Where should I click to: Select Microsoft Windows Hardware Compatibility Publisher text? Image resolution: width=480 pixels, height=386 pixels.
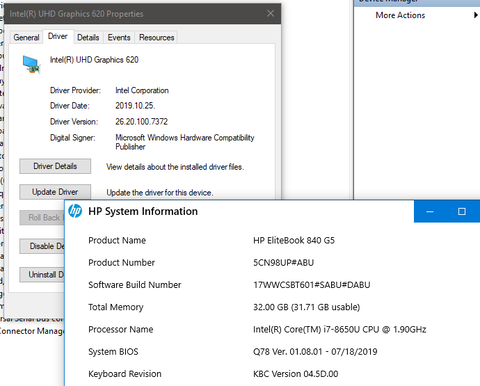[x=185, y=142]
